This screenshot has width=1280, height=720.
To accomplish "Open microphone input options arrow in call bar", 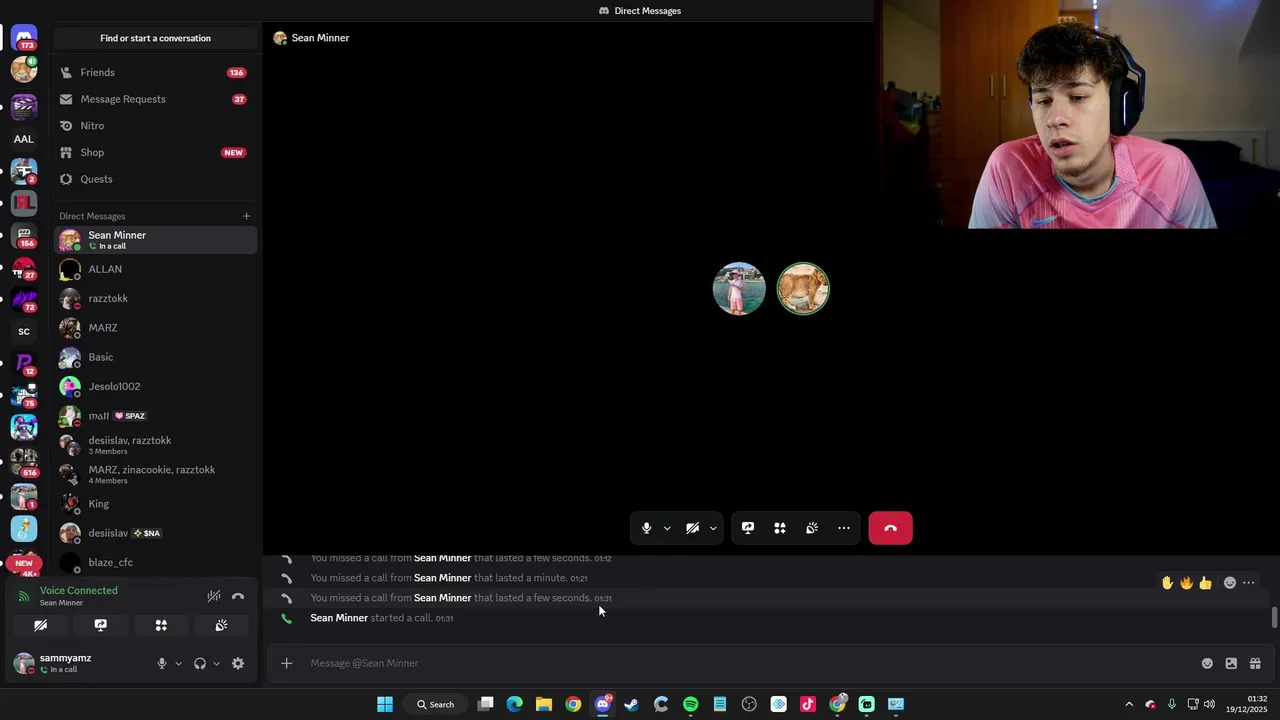I will point(667,528).
